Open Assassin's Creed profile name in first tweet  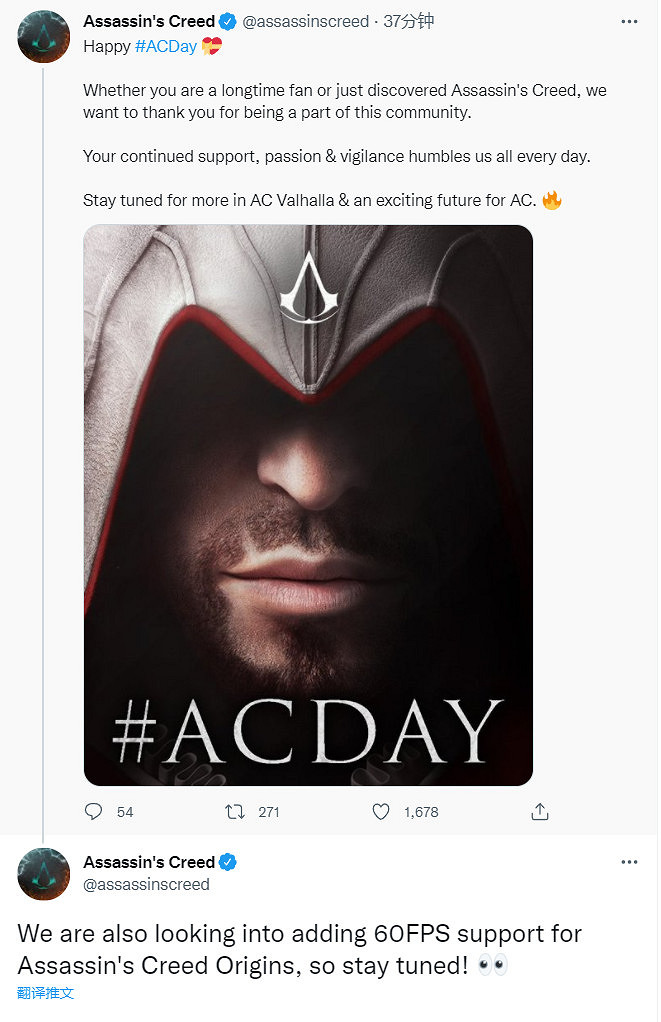click(x=149, y=21)
